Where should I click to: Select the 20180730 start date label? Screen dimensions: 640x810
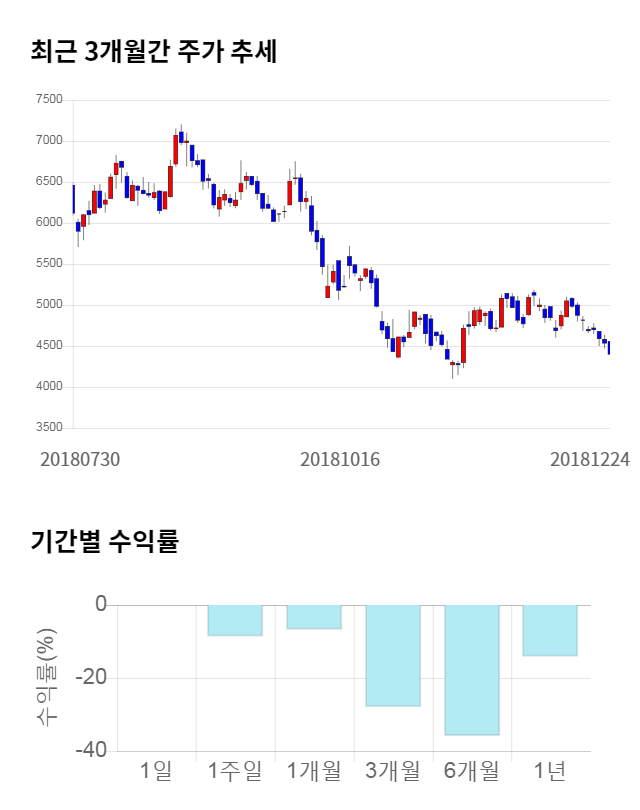(80, 459)
